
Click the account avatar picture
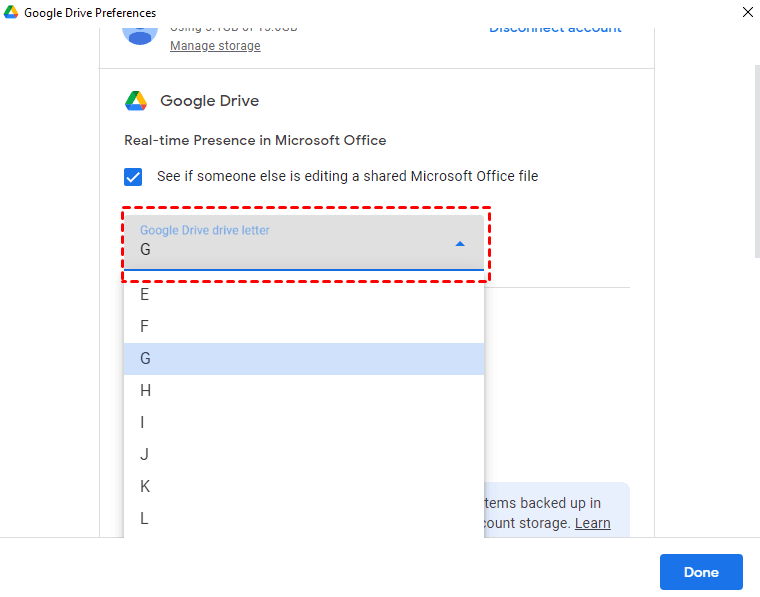coord(140,36)
